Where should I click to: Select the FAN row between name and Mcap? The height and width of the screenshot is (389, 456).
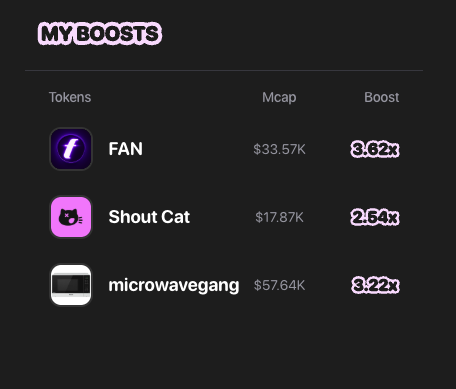(198, 149)
